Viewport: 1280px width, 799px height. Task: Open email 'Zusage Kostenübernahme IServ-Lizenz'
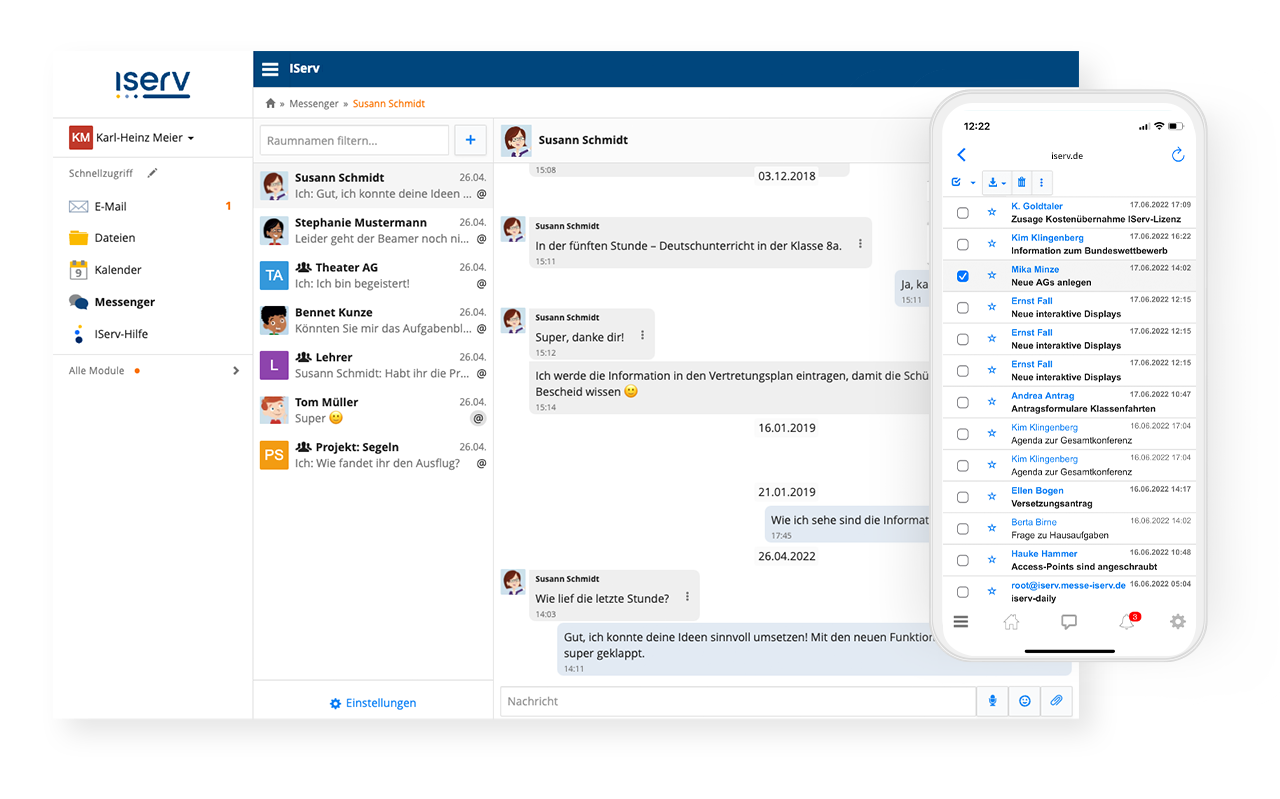[1096, 219]
